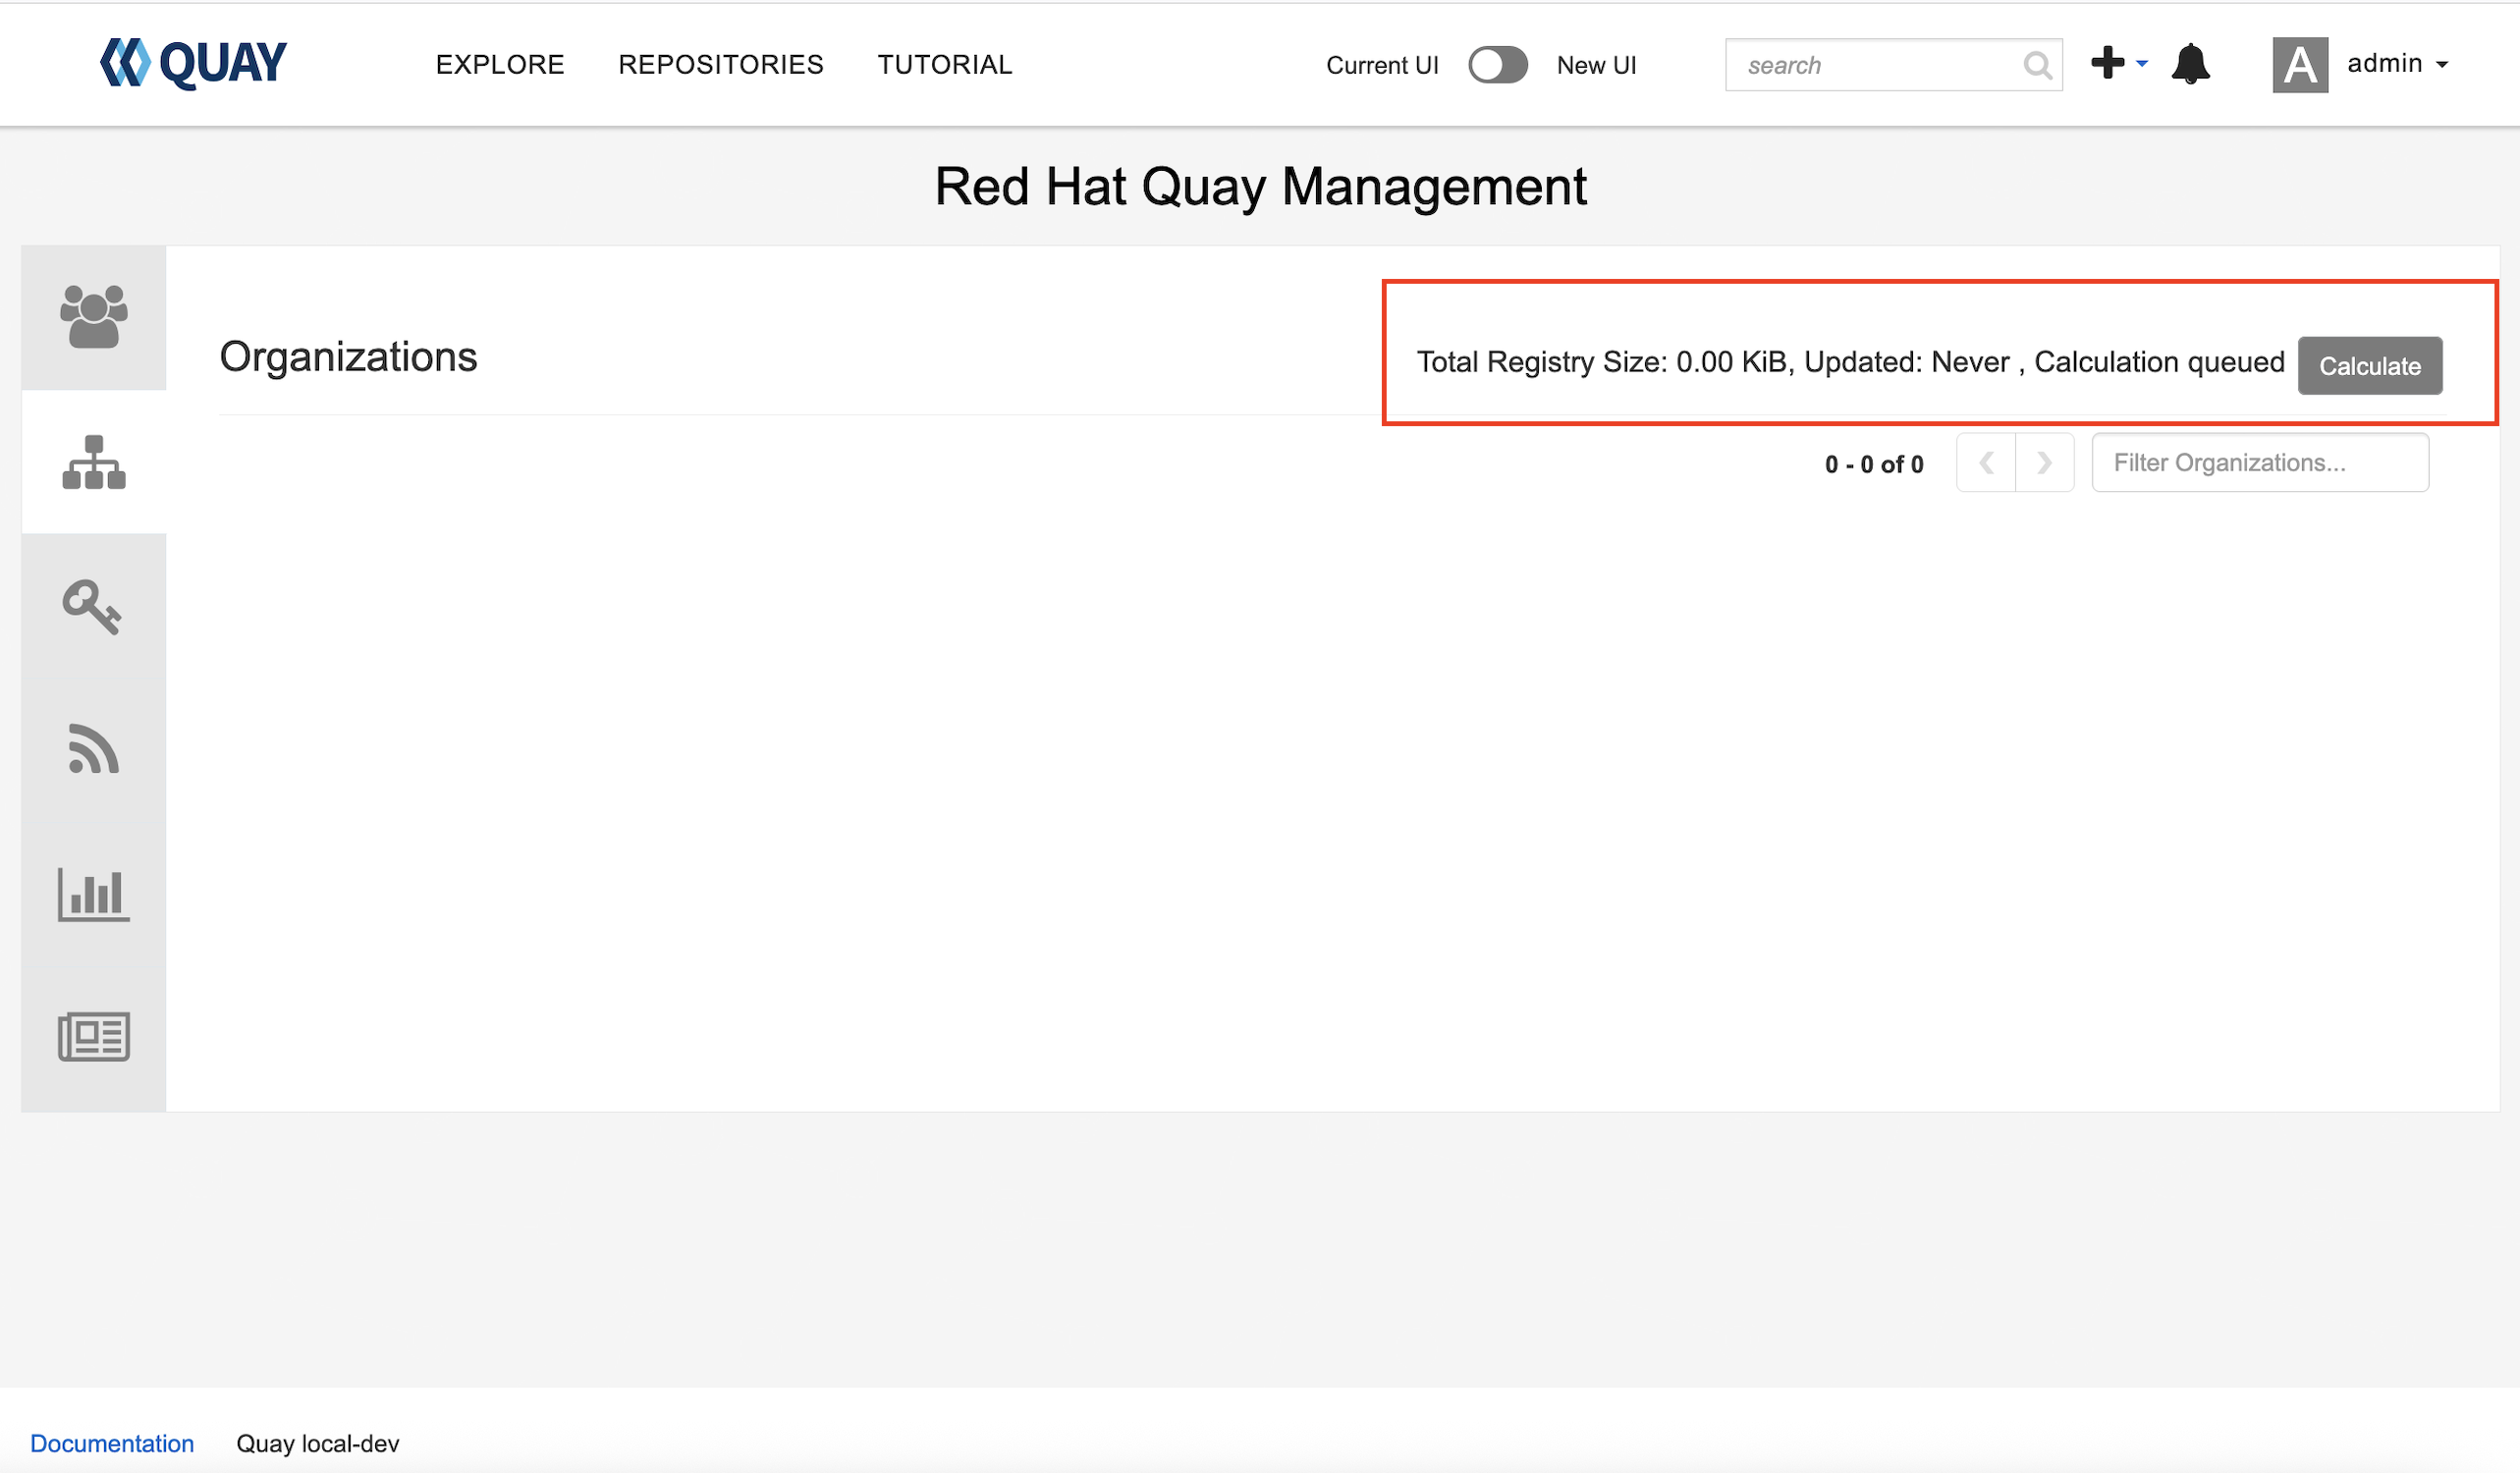Image resolution: width=2520 pixels, height=1473 pixels.
Task: Open the newspaper sidebar icon
Action: [x=94, y=1036]
